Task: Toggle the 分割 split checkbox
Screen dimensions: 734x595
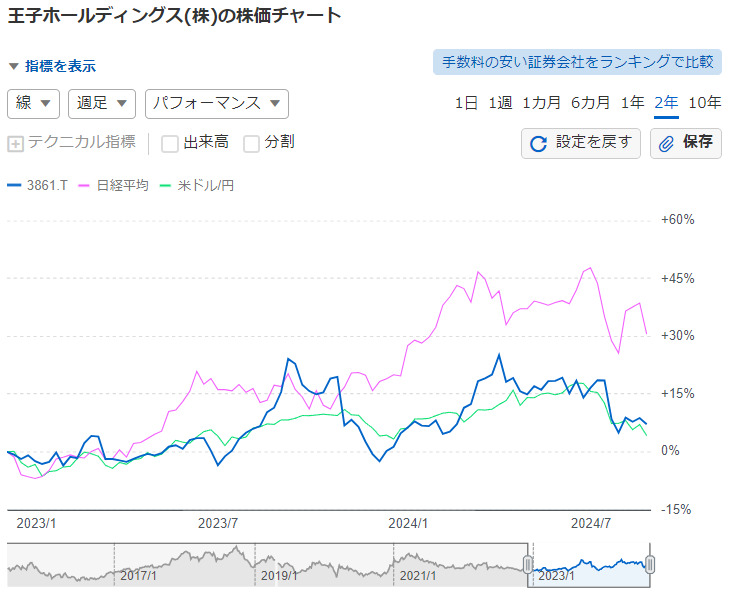Action: click(x=252, y=143)
